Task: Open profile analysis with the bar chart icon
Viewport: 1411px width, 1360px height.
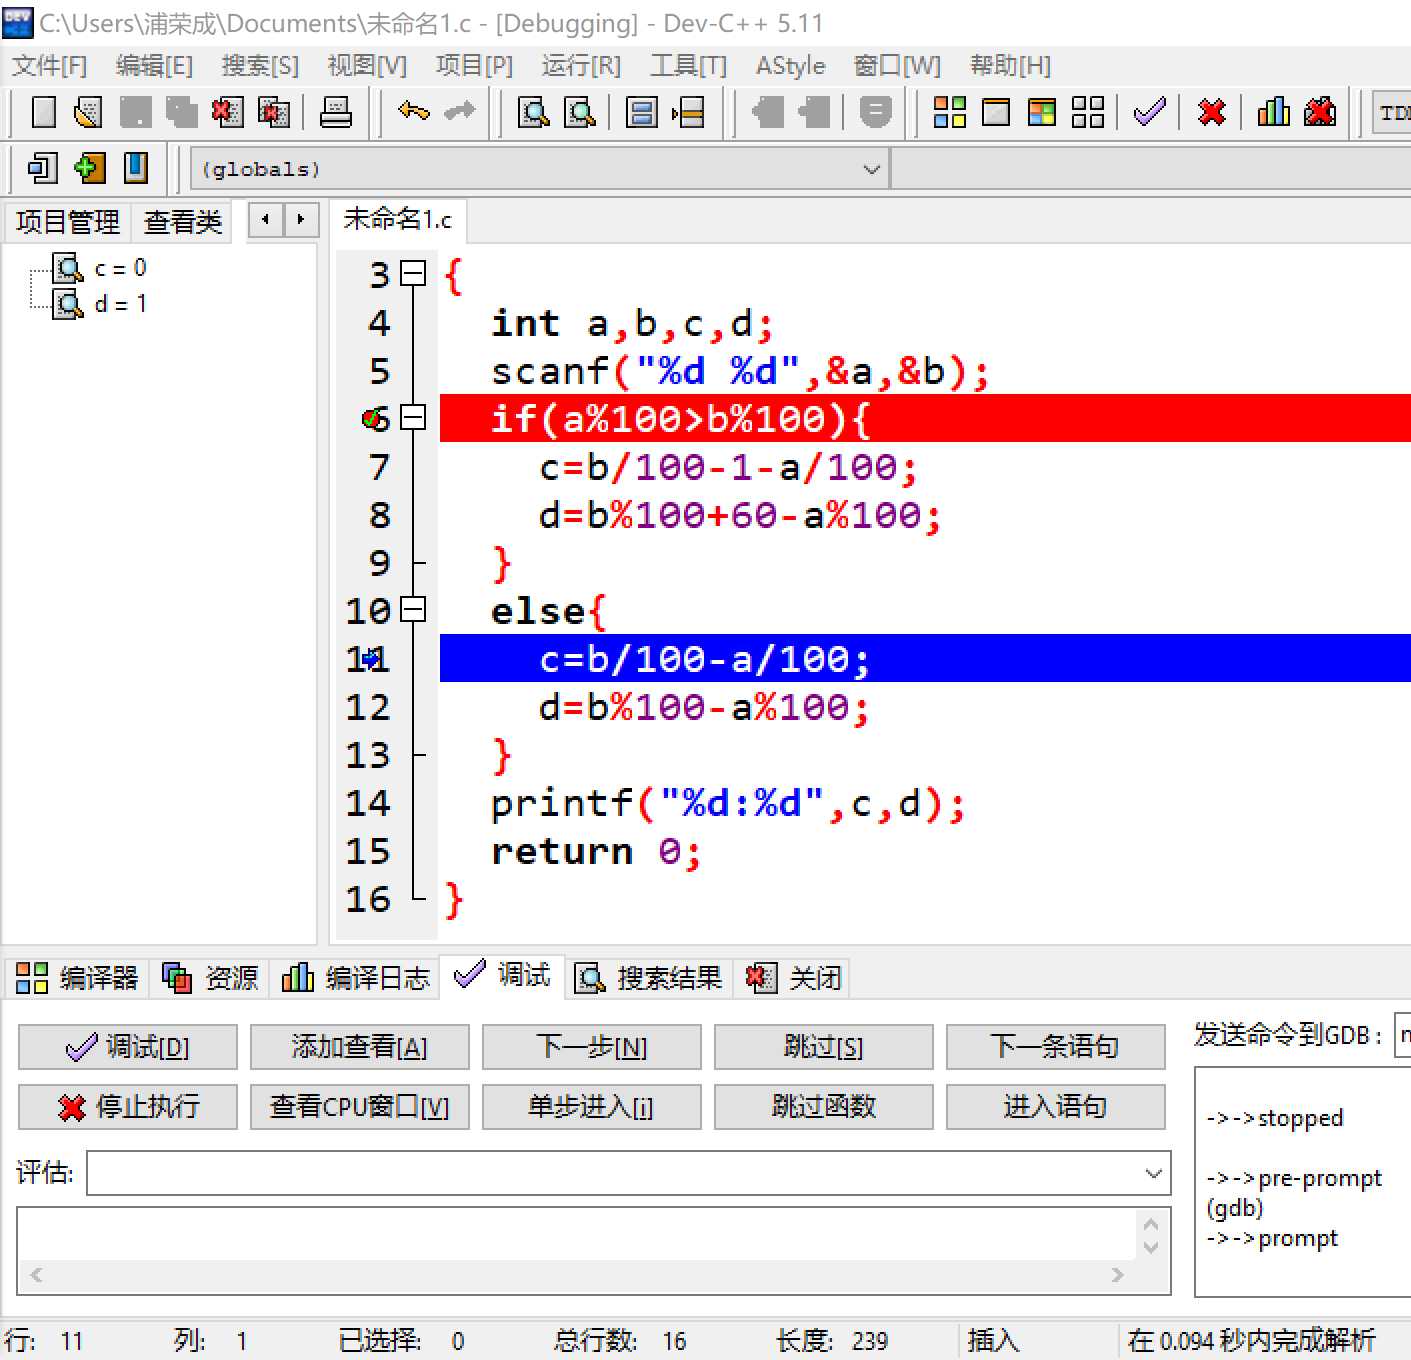Action: [1273, 112]
